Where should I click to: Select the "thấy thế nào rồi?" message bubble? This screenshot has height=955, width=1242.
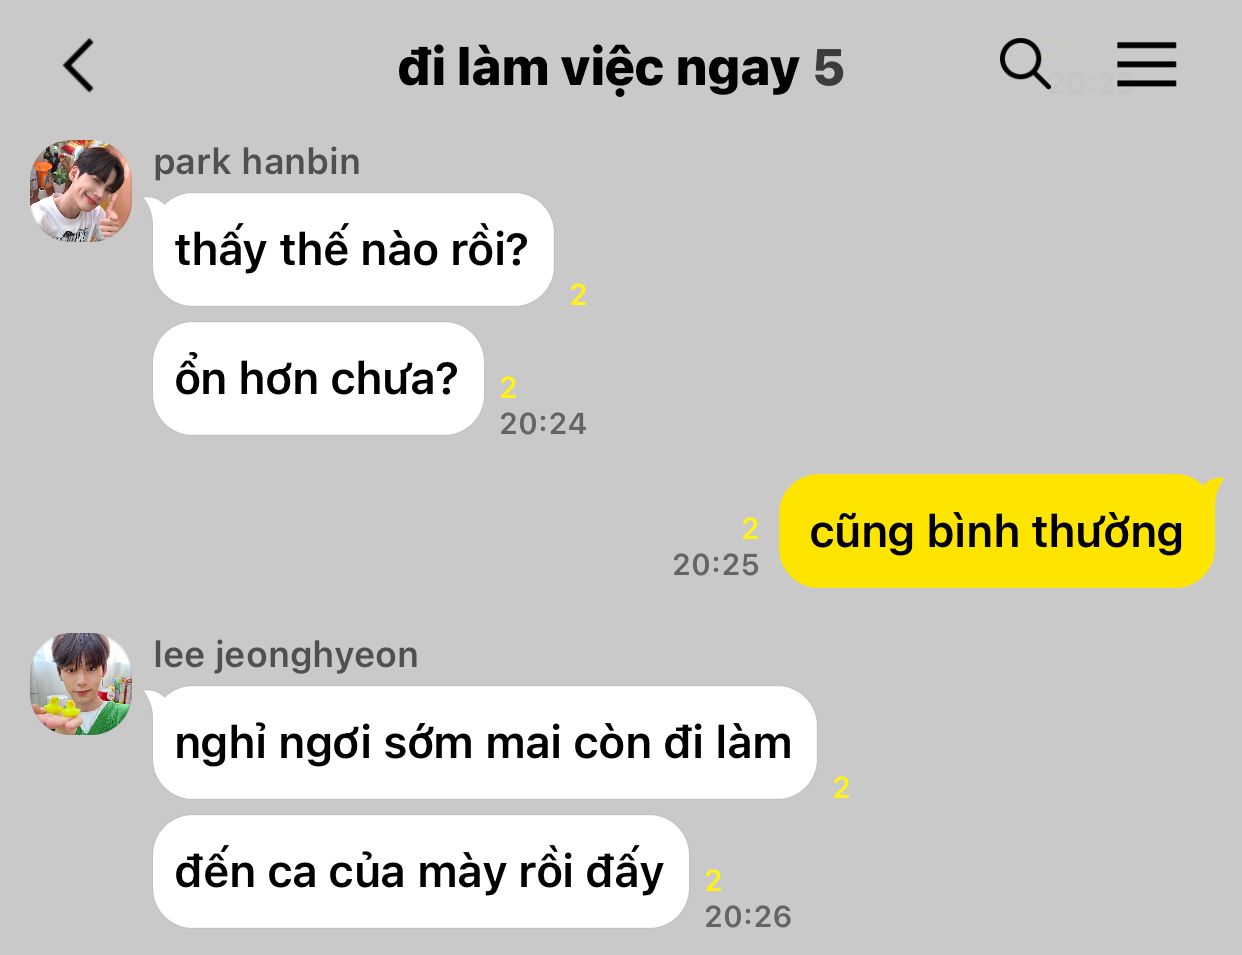(x=353, y=250)
